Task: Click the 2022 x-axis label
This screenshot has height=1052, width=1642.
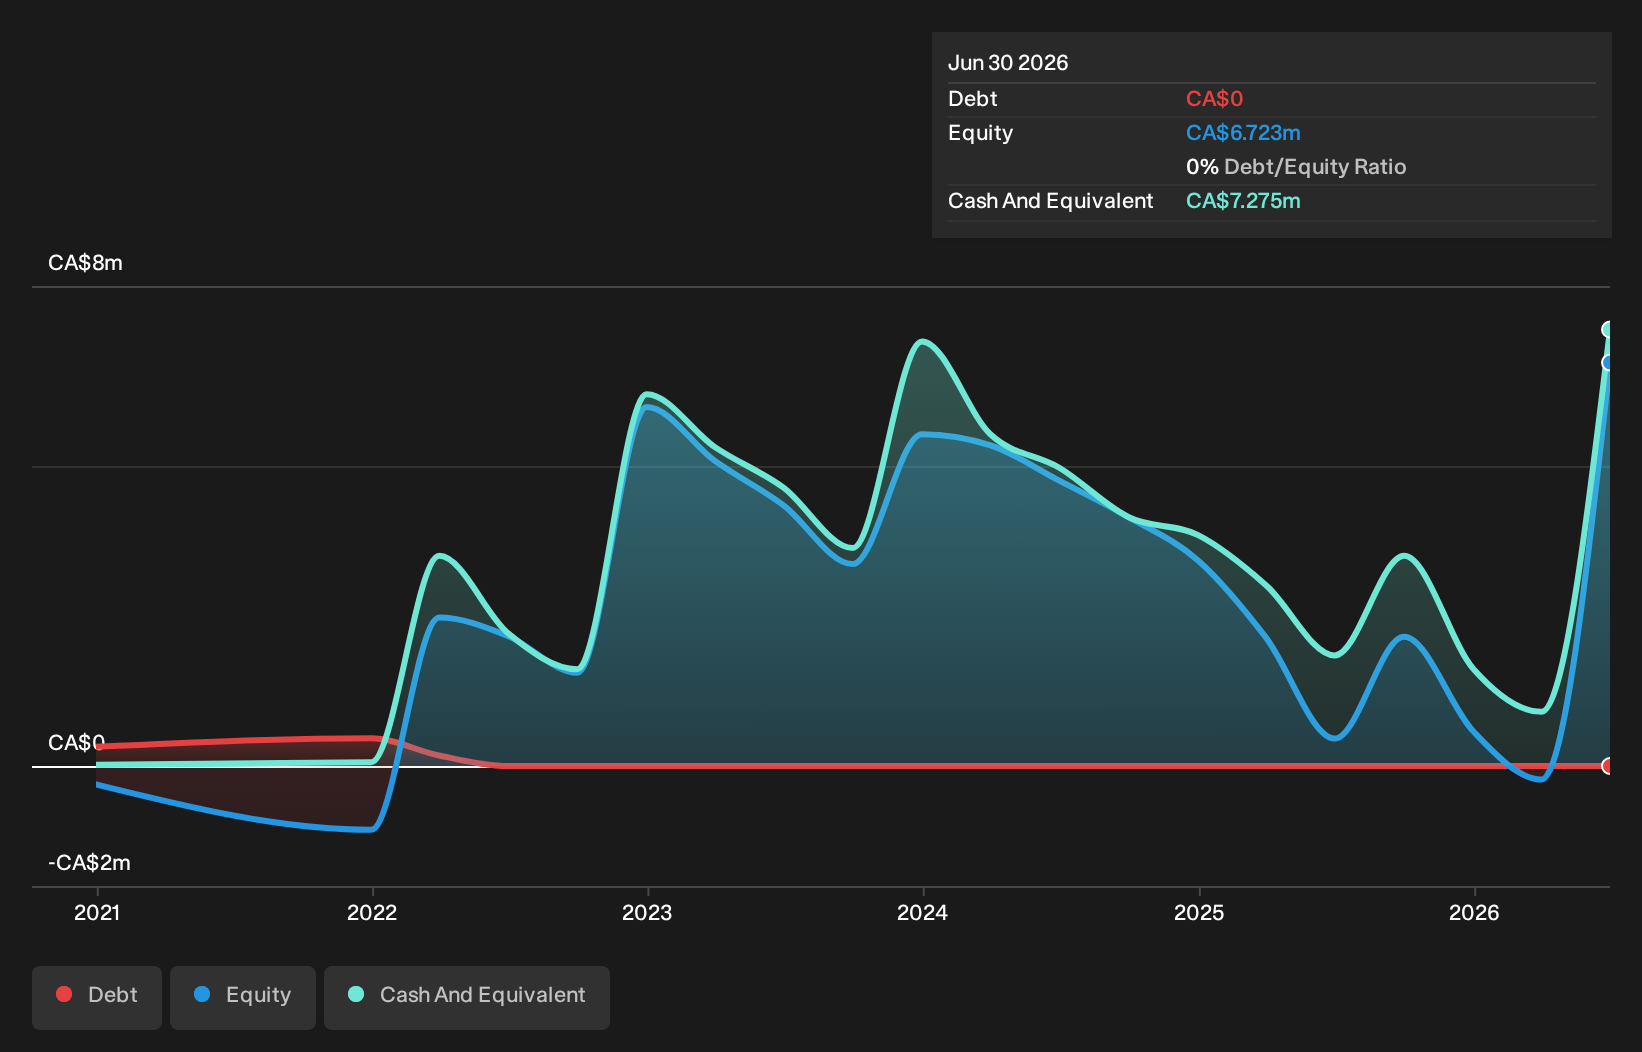Action: (x=372, y=912)
